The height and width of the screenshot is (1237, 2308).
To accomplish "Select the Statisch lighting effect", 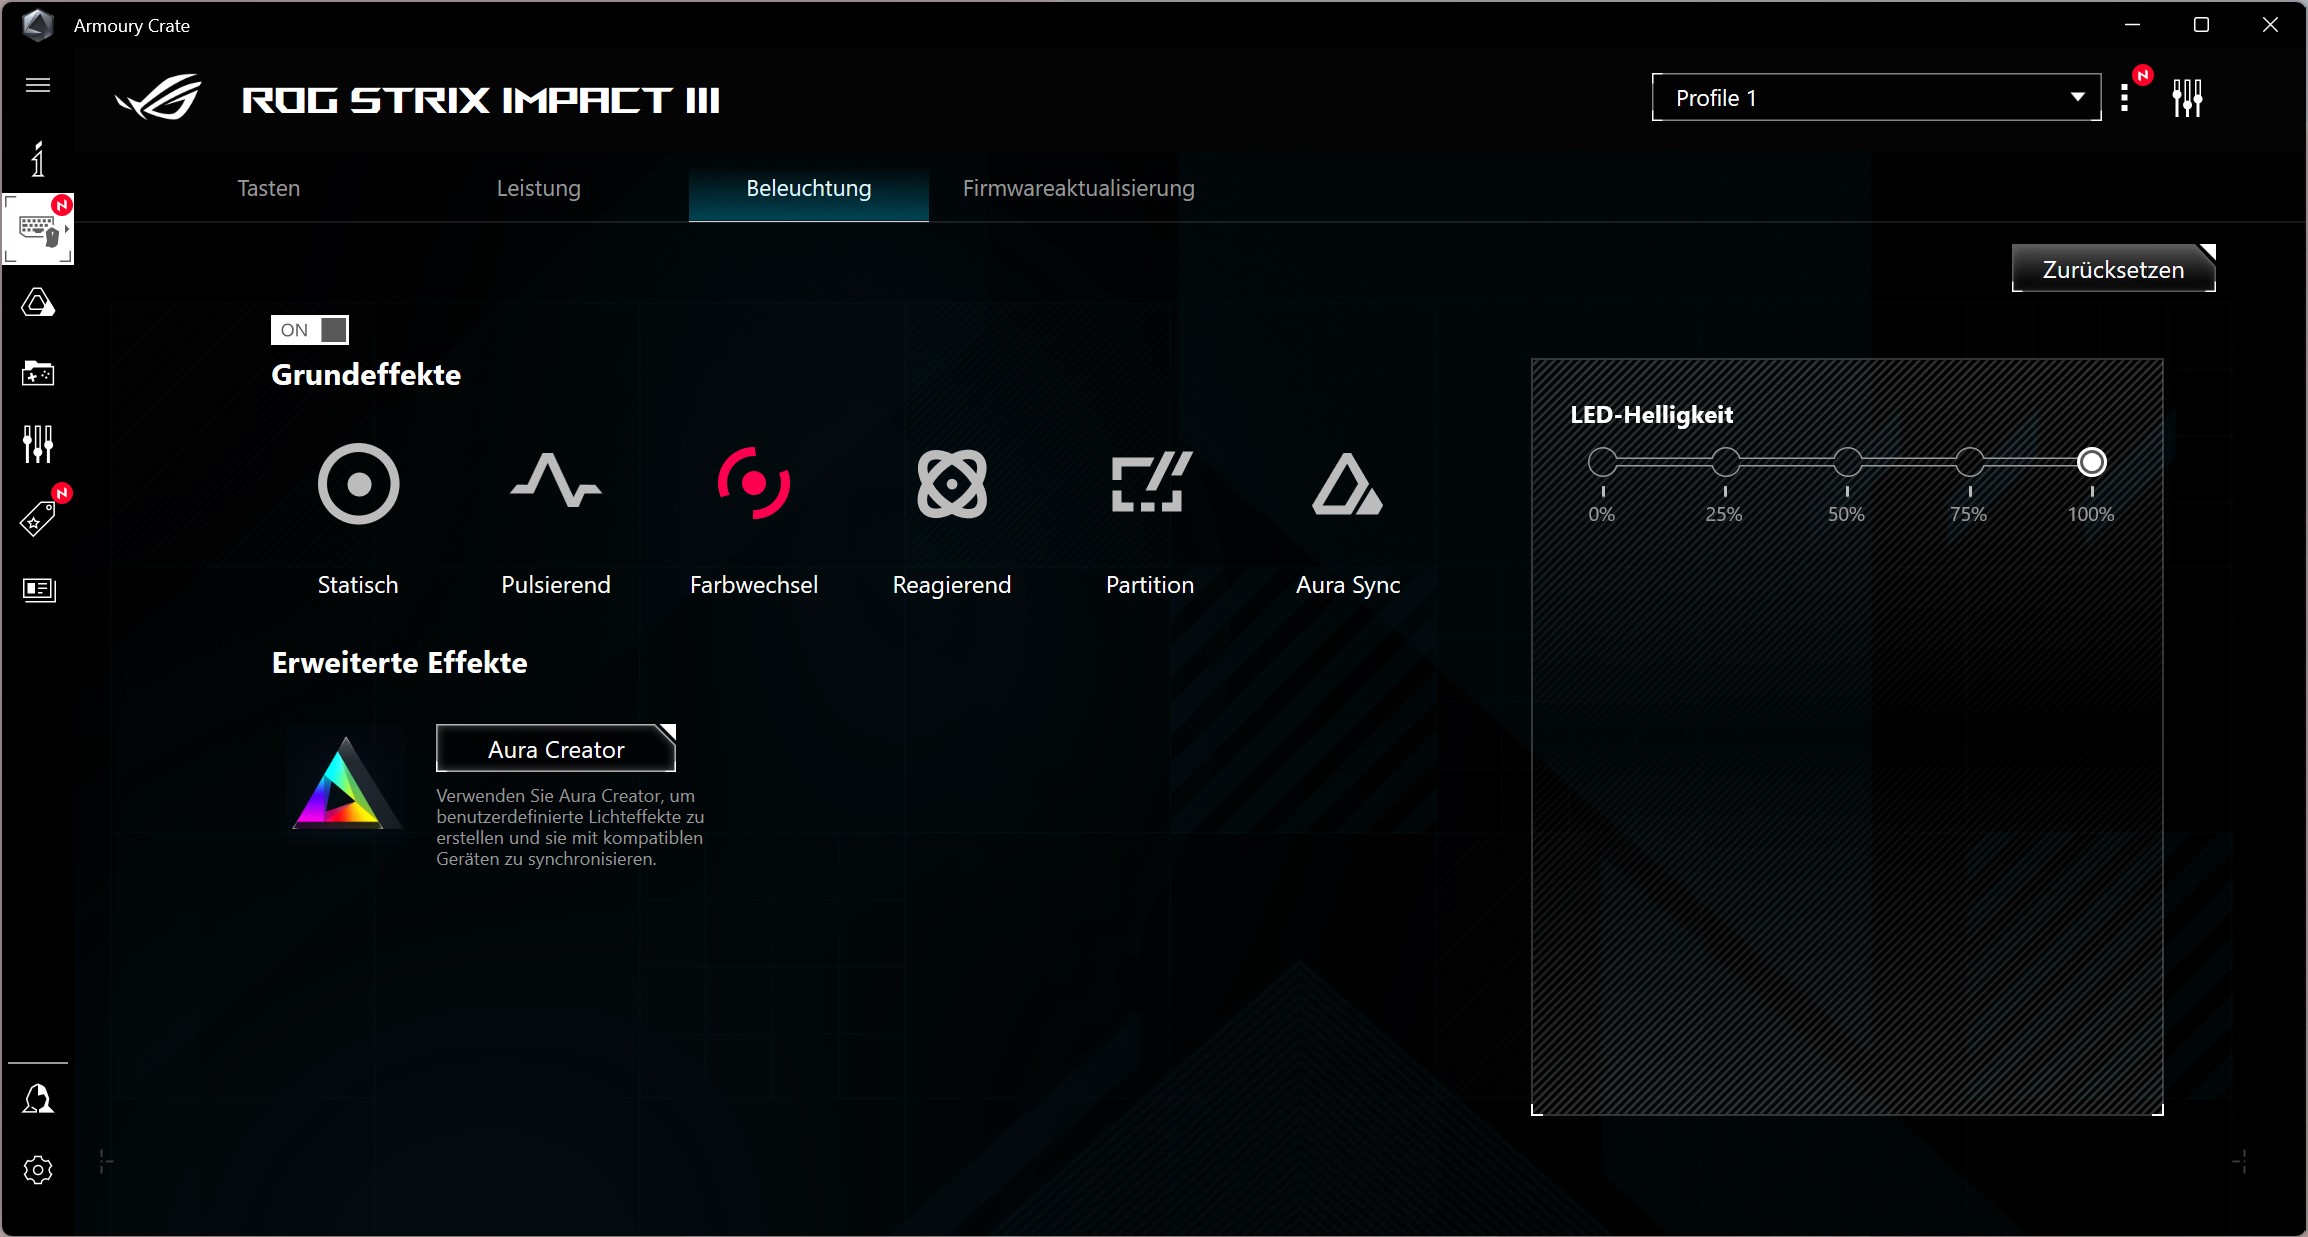I will tap(357, 485).
